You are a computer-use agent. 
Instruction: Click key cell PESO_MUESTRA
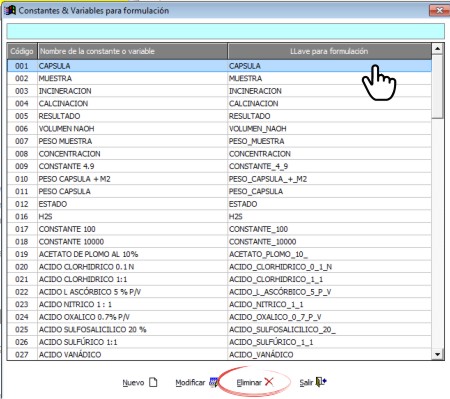point(329,141)
